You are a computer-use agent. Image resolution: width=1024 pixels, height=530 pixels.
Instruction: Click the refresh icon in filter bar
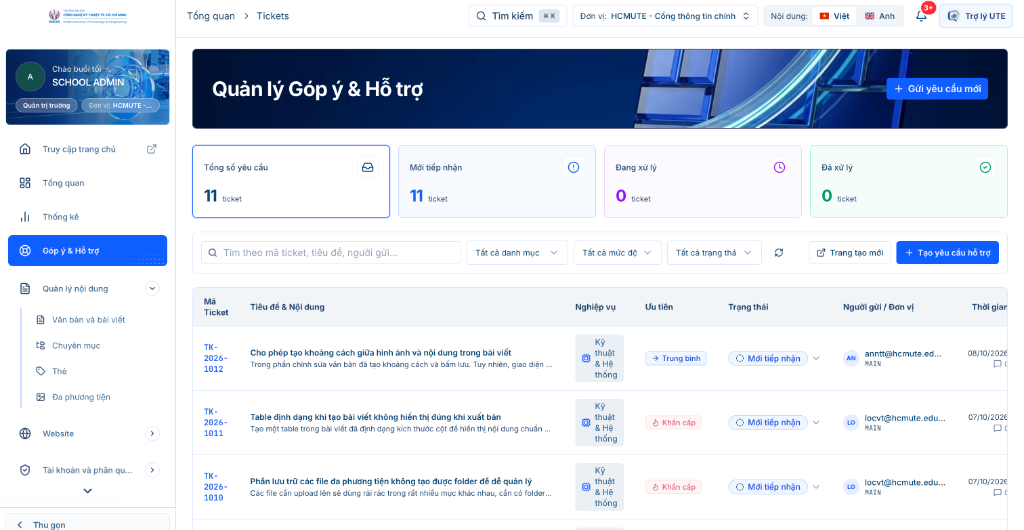[778, 253]
